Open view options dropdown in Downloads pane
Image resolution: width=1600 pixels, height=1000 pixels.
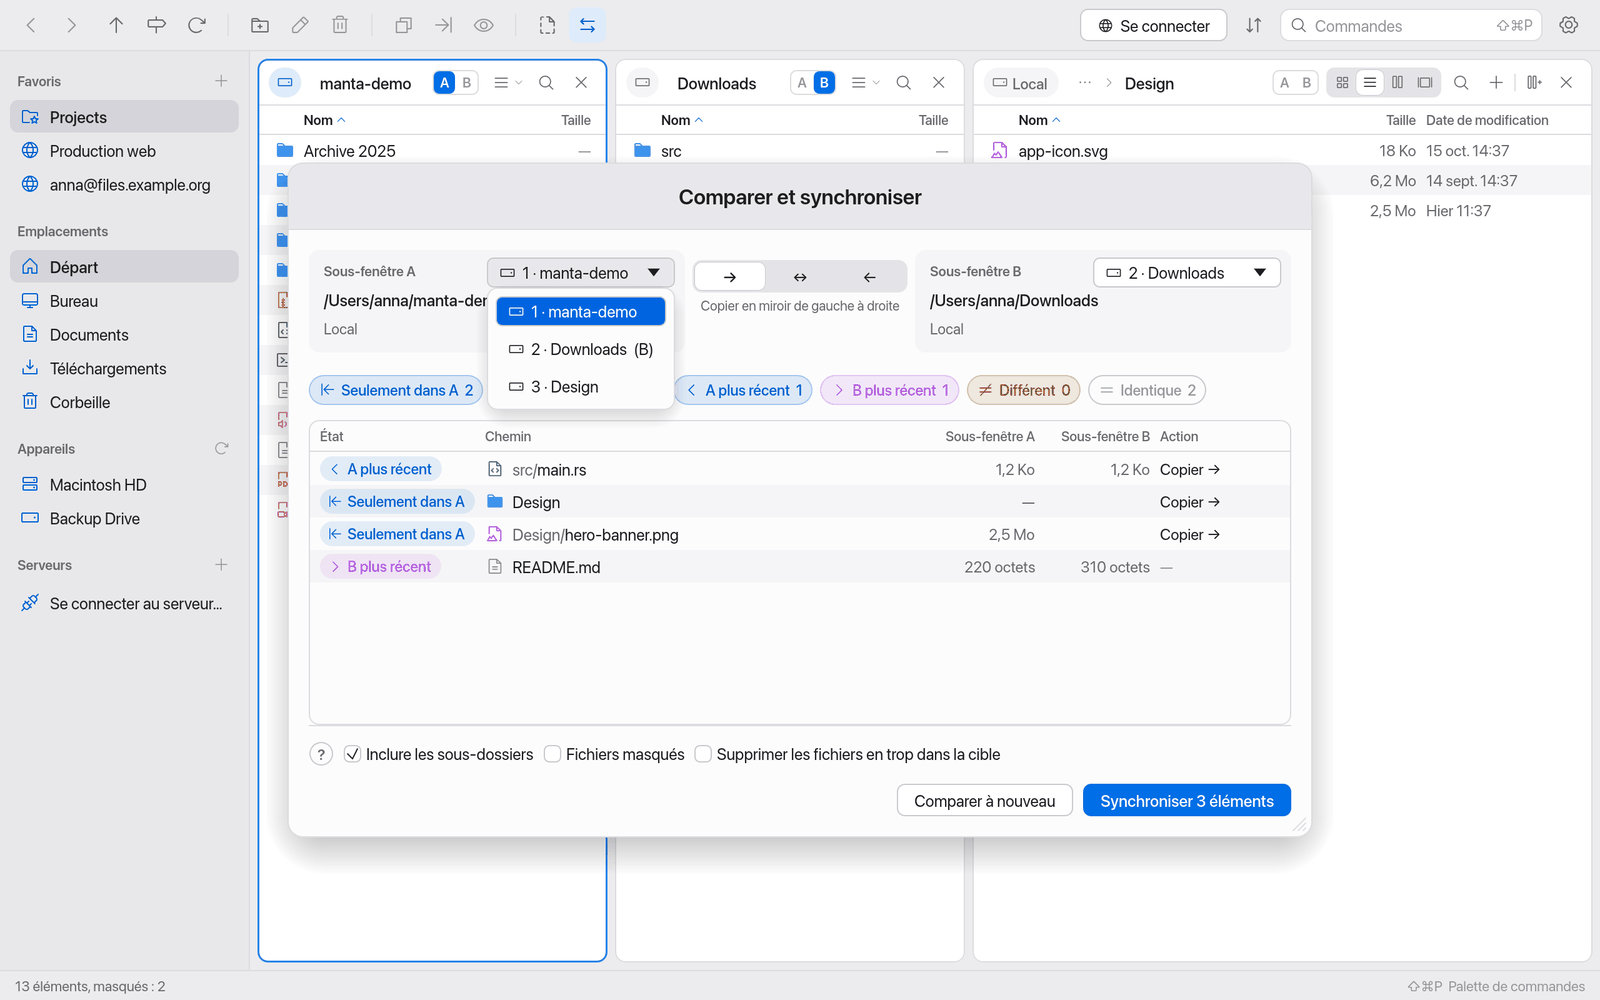865,83
